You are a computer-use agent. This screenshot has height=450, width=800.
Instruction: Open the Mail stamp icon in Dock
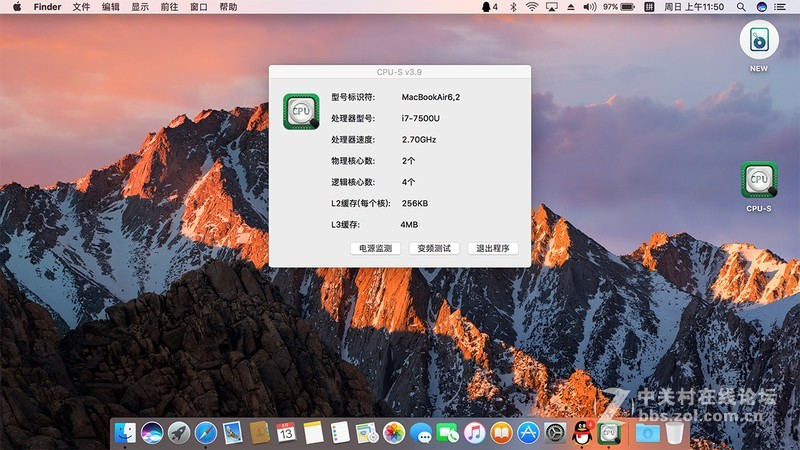click(233, 433)
